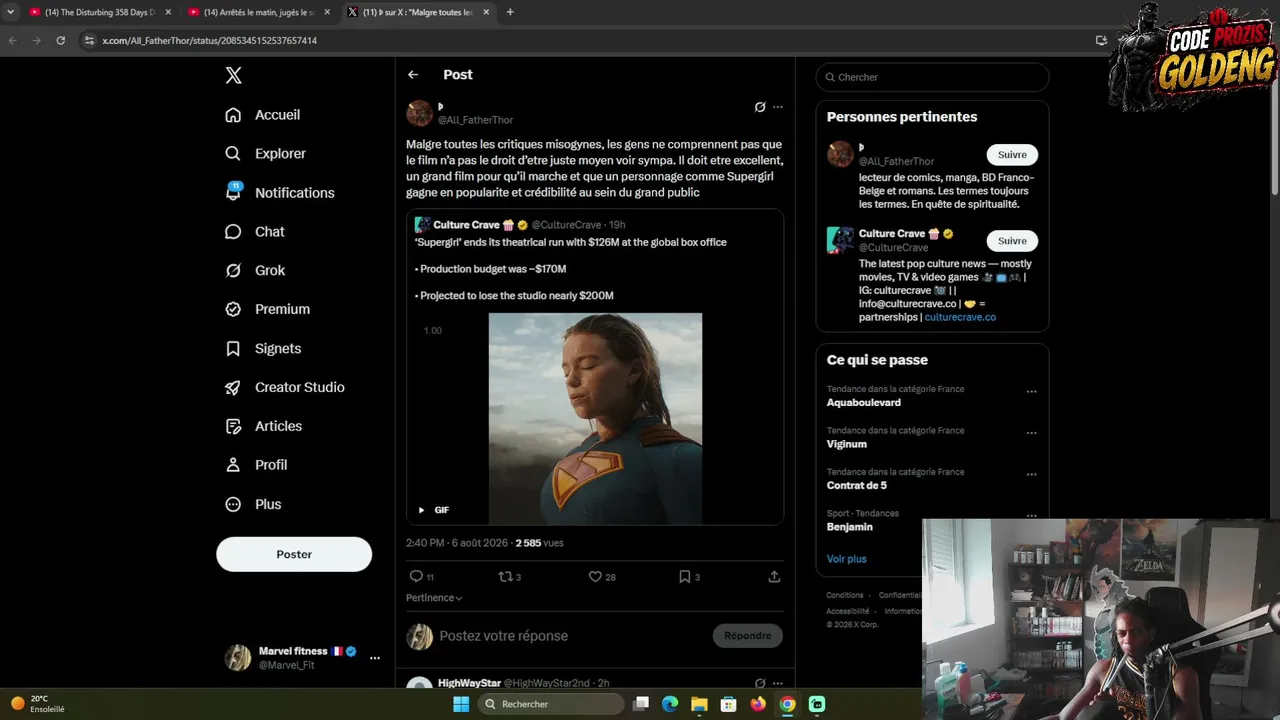This screenshot has height=720, width=1280.
Task: Open Task View on the taskbar
Action: point(641,704)
